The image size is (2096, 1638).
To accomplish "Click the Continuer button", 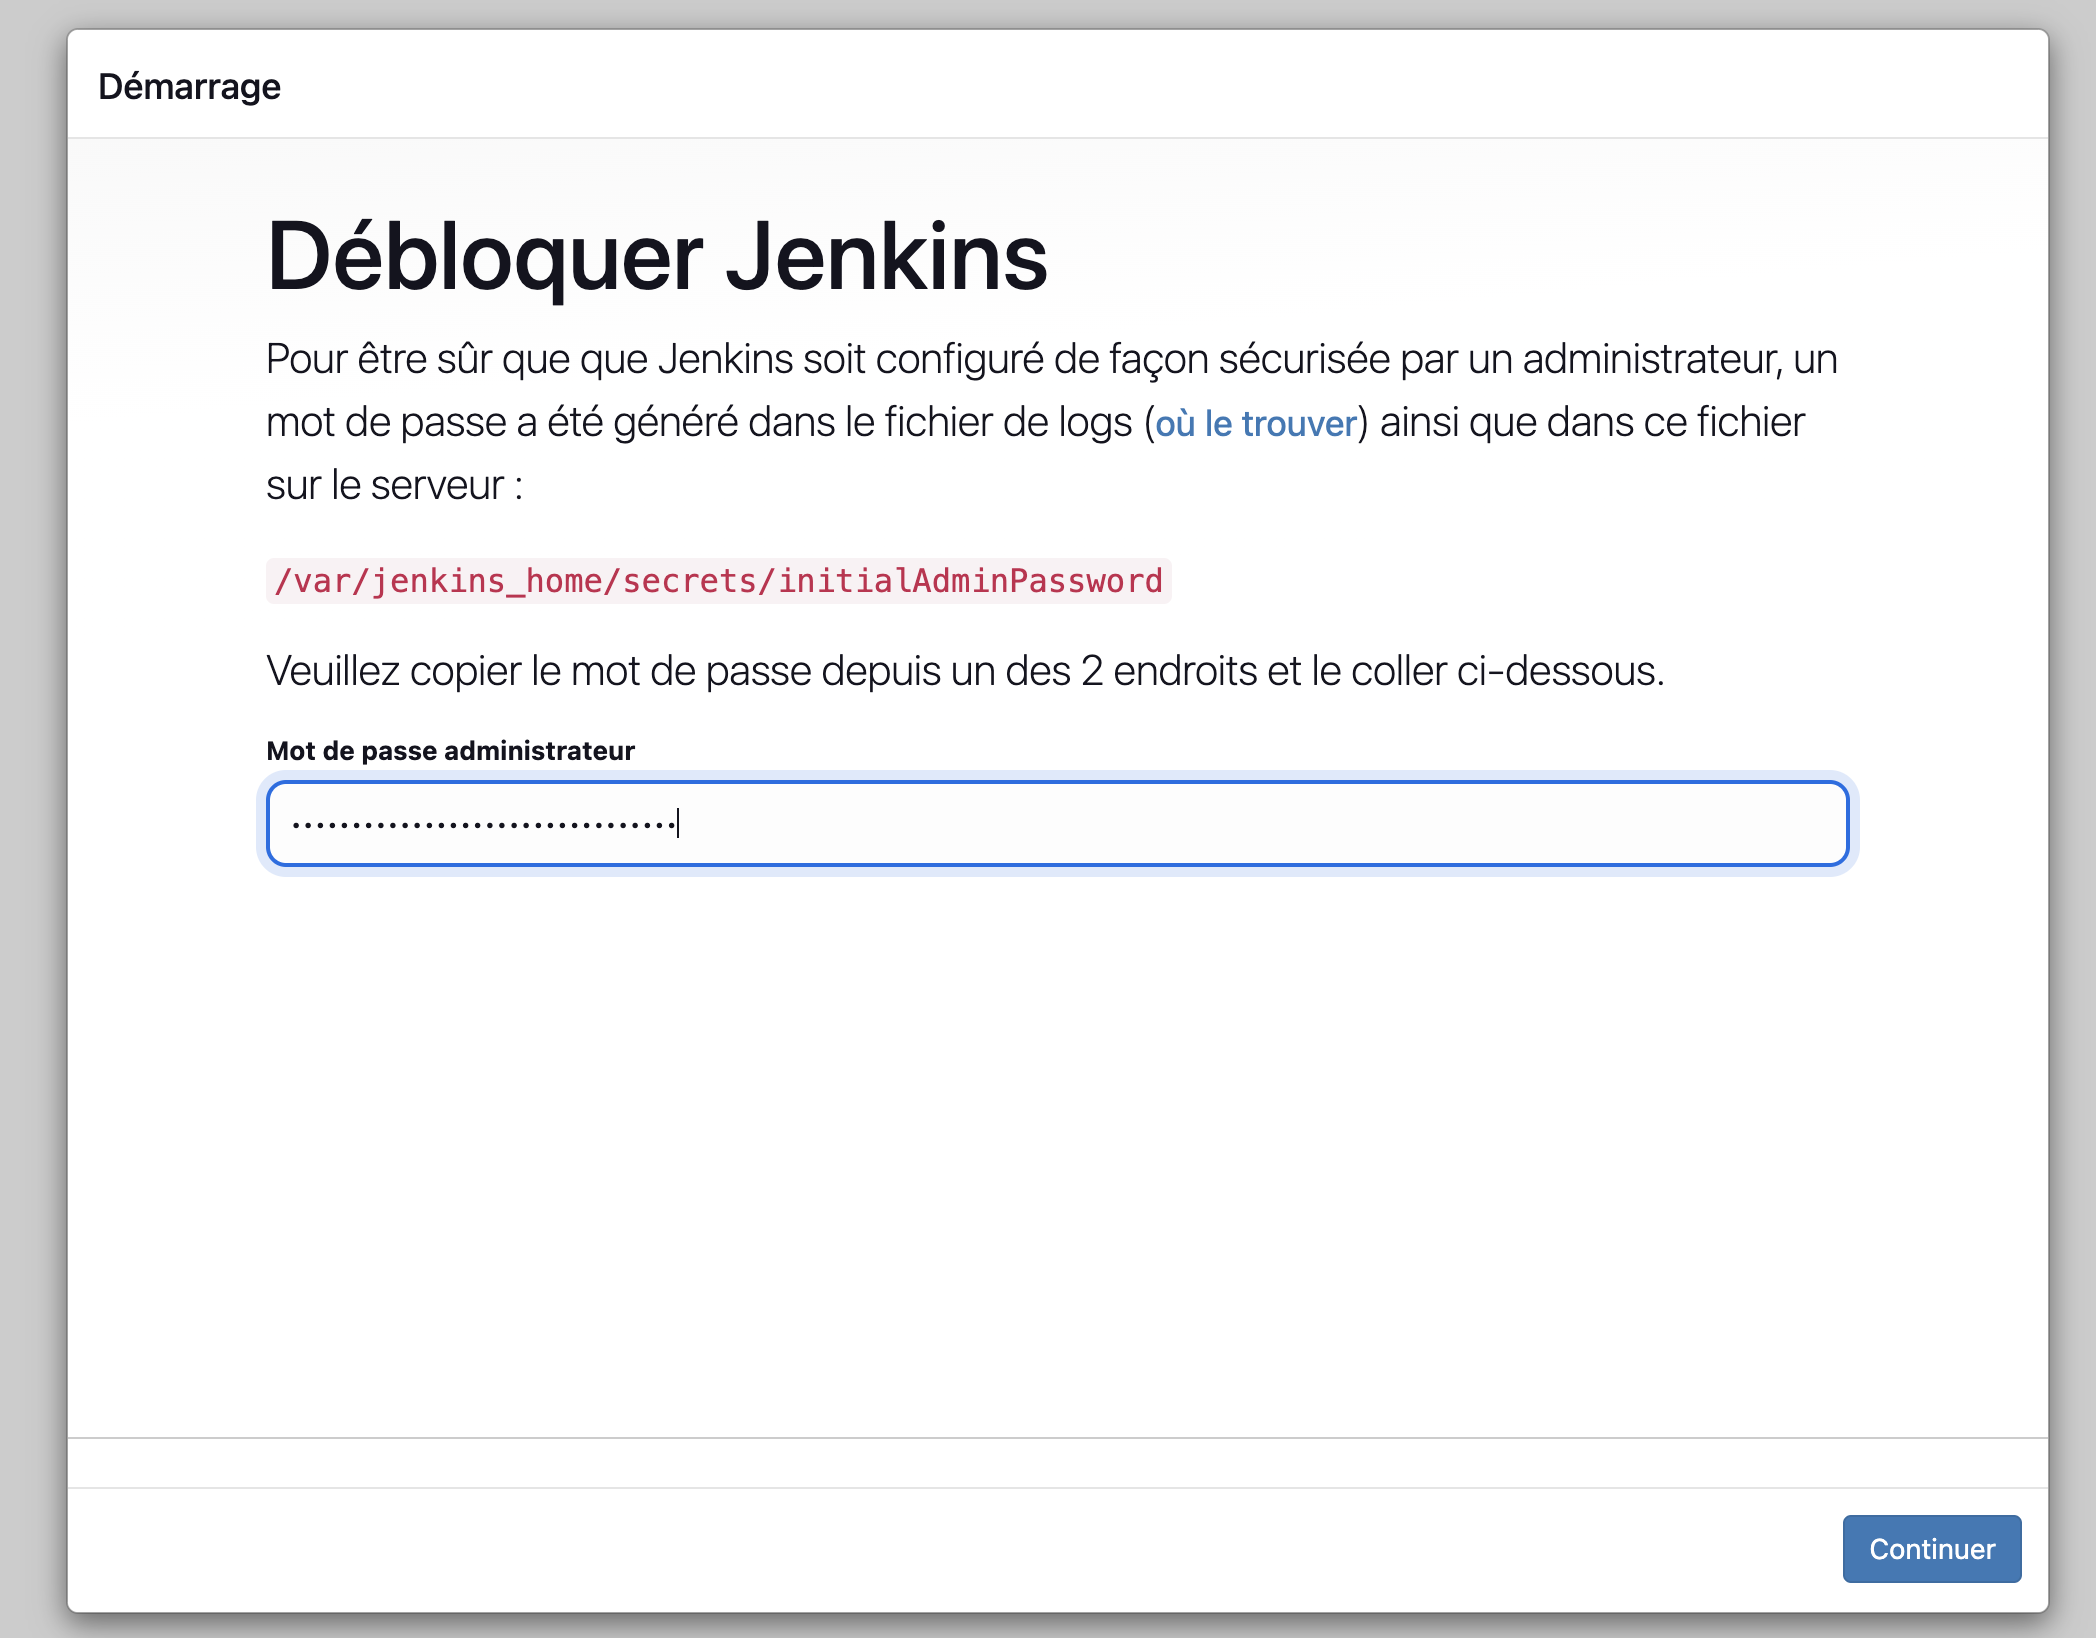I will pos(1931,1548).
